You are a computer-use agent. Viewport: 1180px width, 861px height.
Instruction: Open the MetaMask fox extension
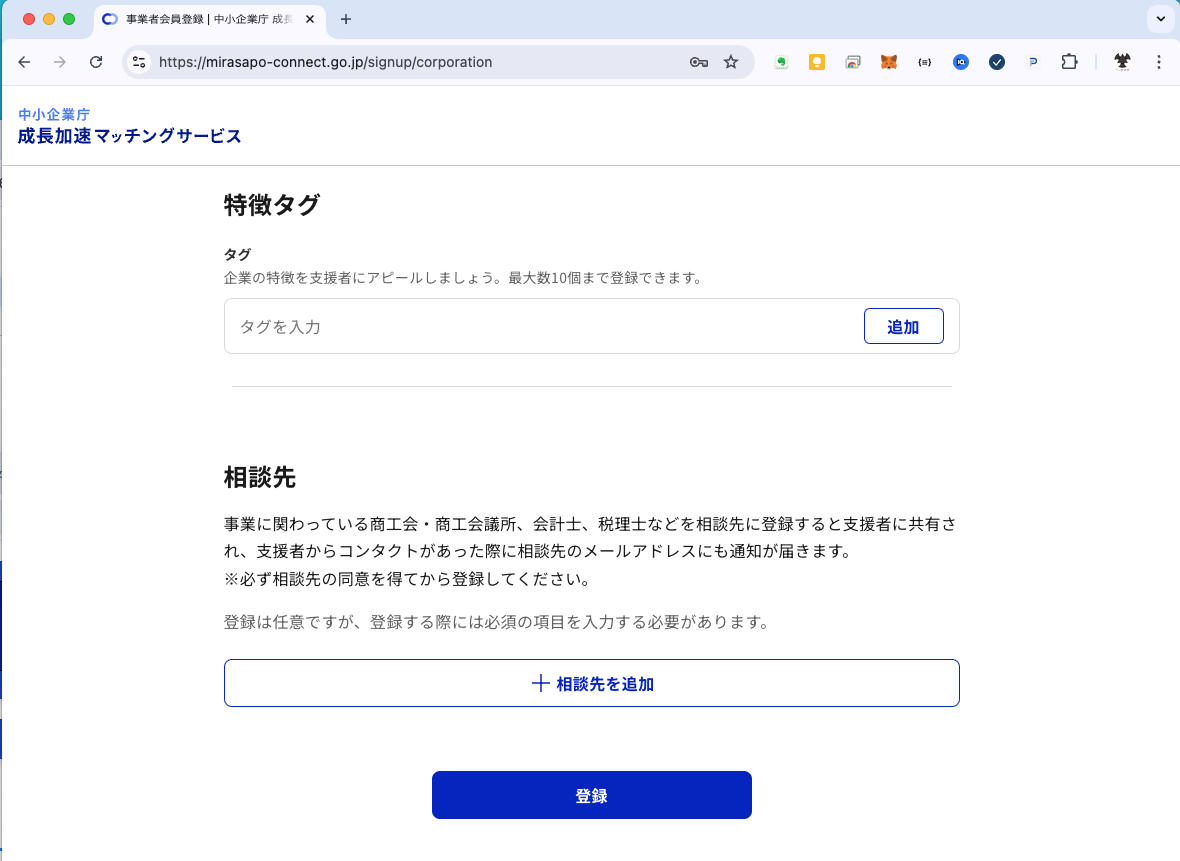point(888,62)
